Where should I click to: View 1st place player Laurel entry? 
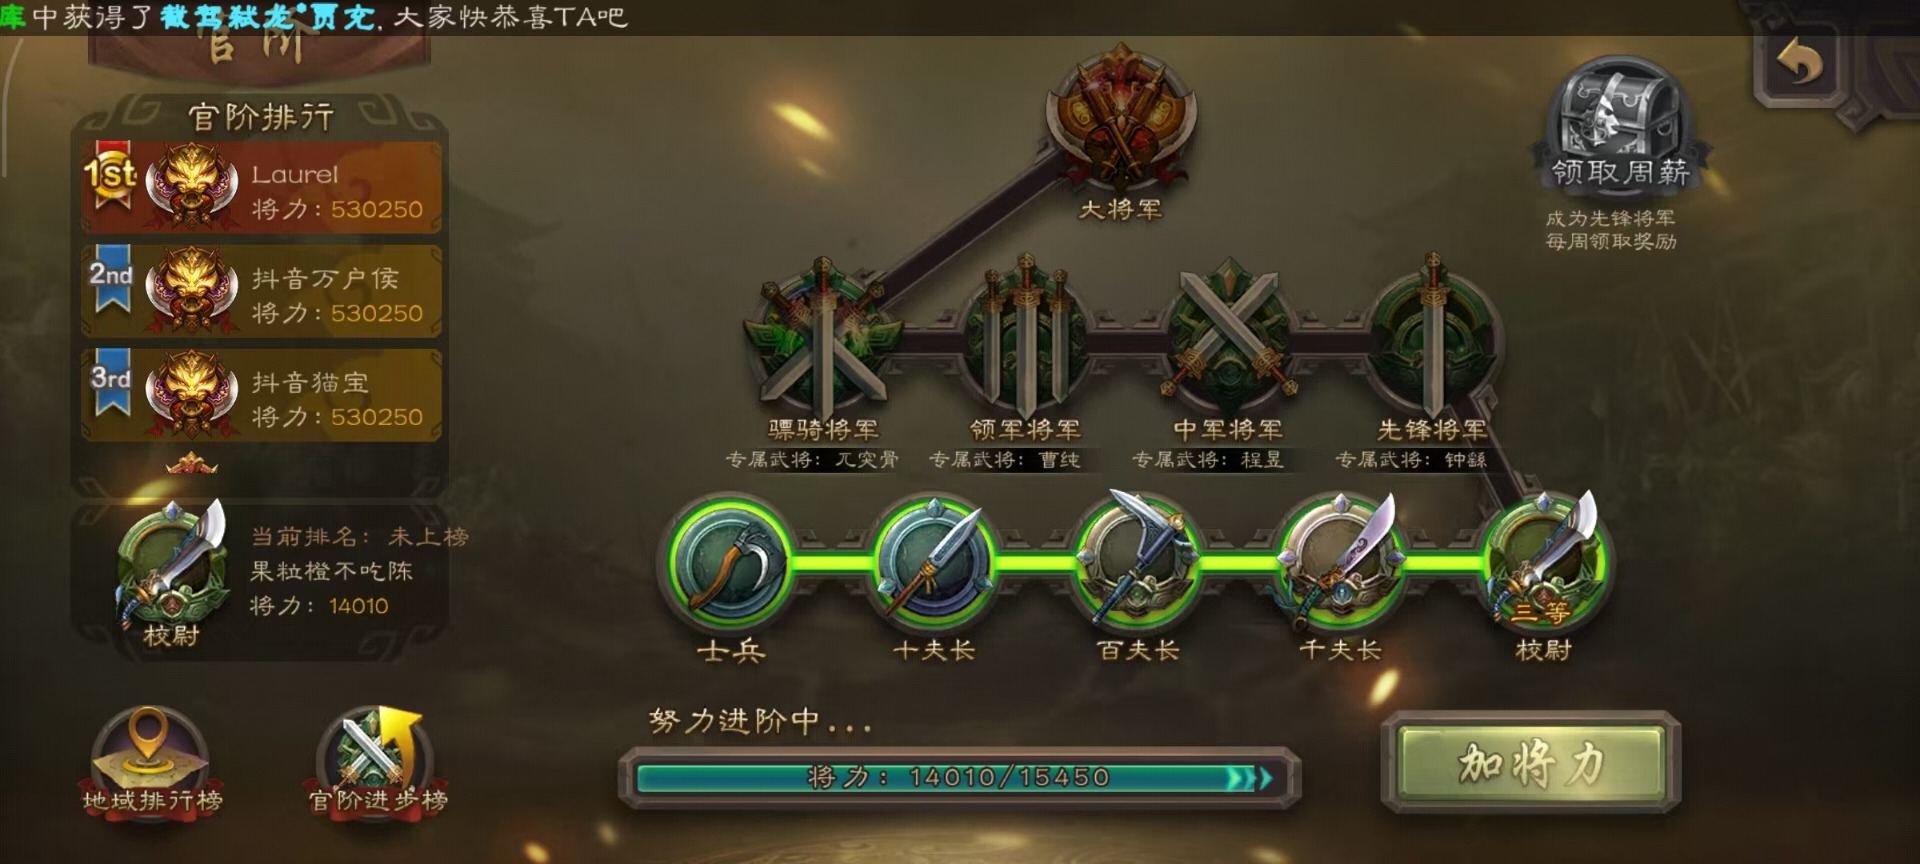(262, 188)
